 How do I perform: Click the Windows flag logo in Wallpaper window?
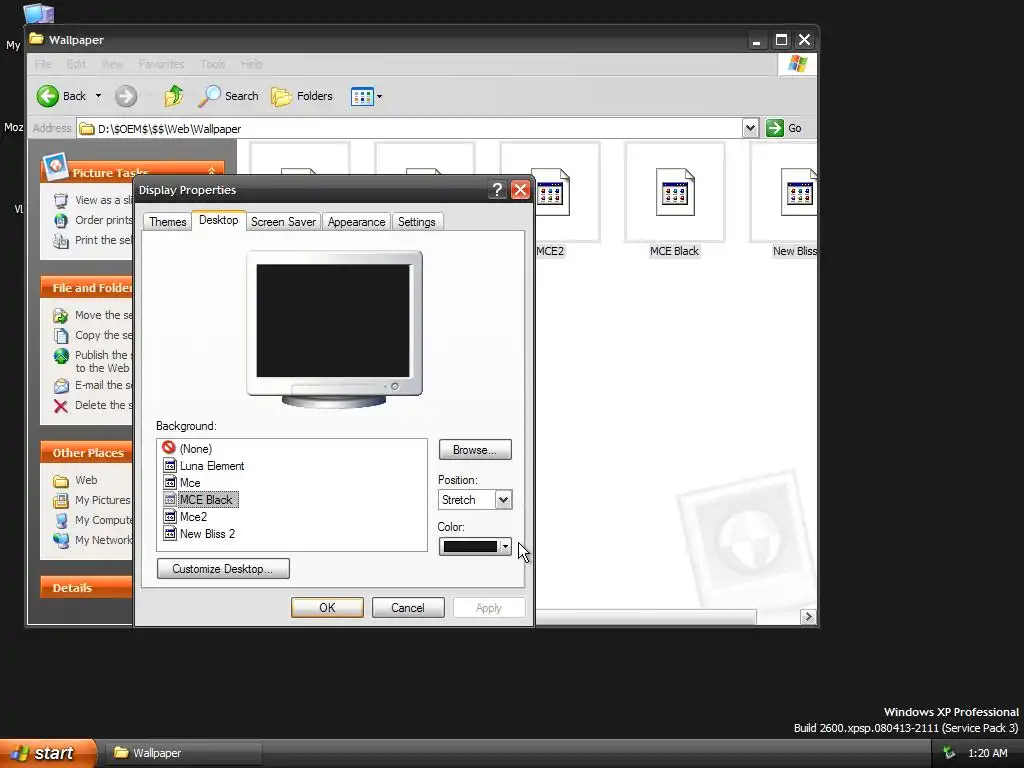click(797, 63)
